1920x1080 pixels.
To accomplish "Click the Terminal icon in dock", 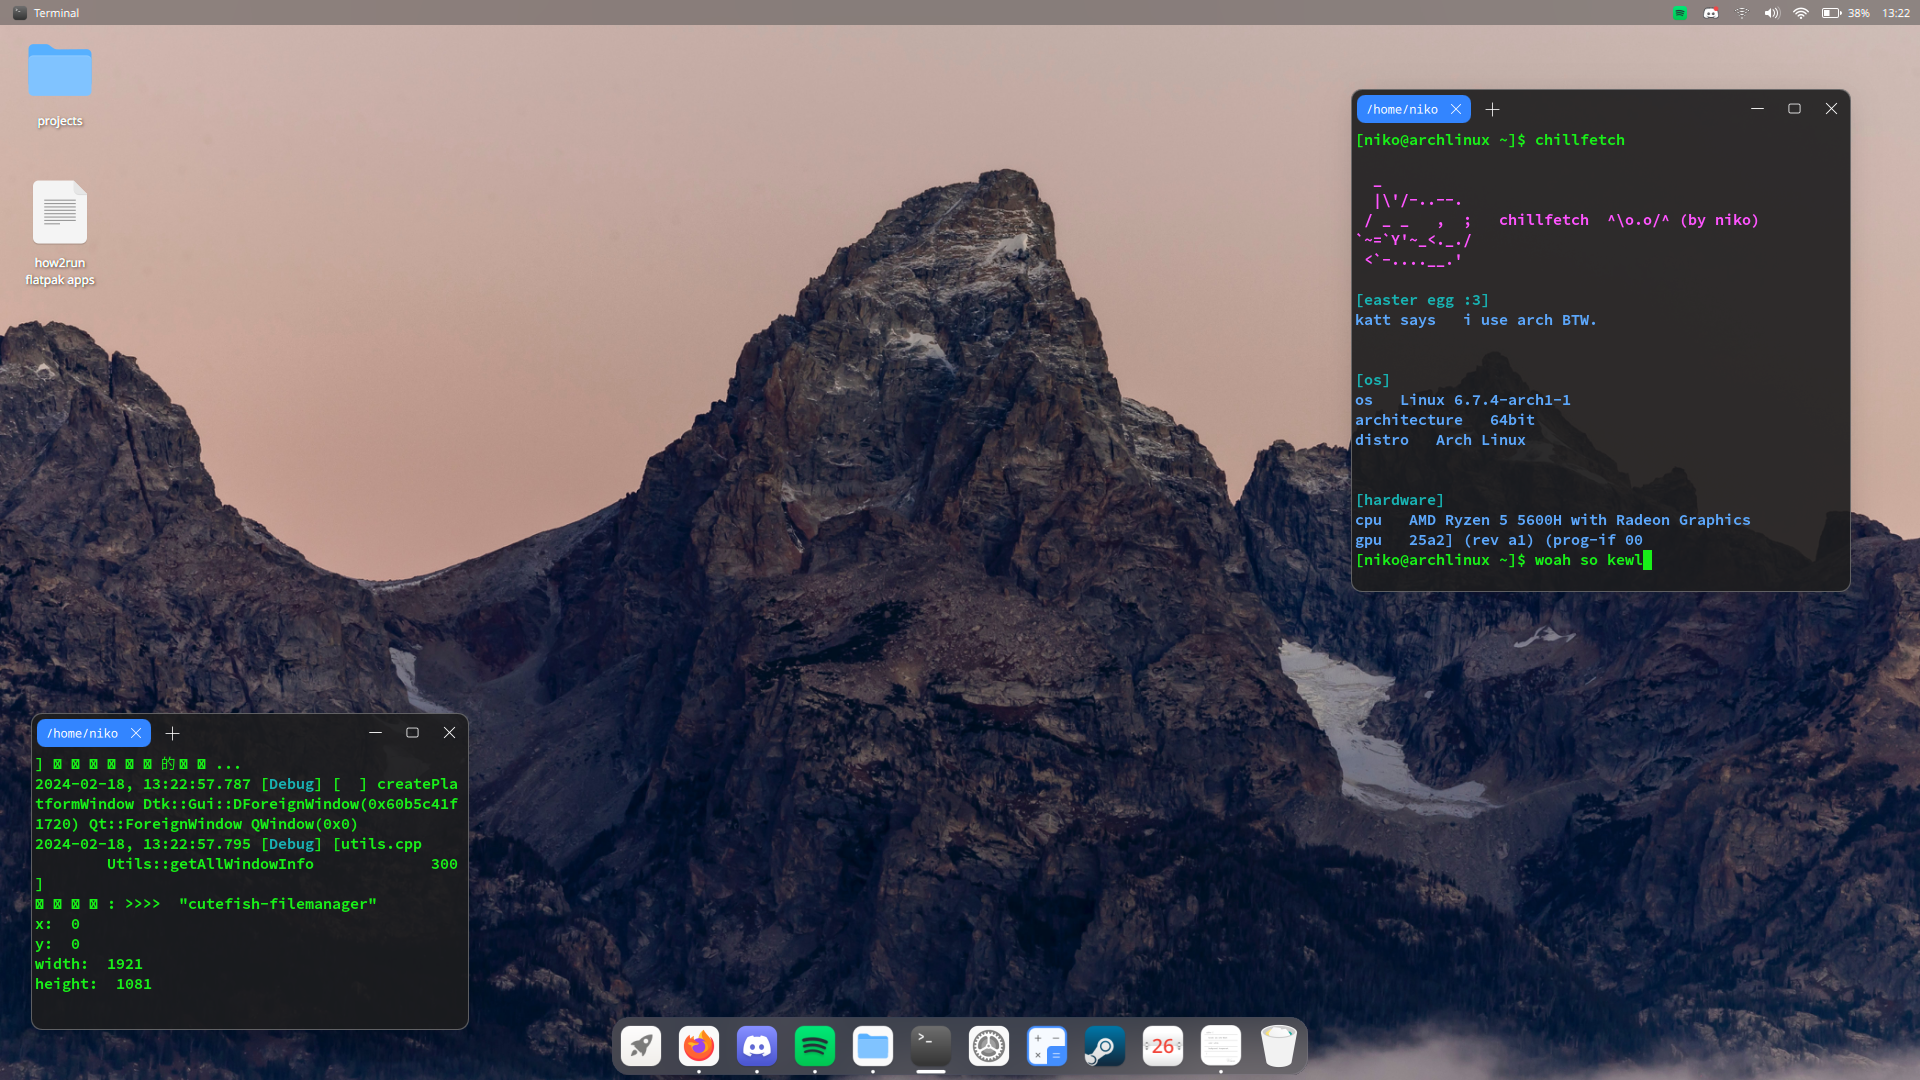I will 931,1046.
